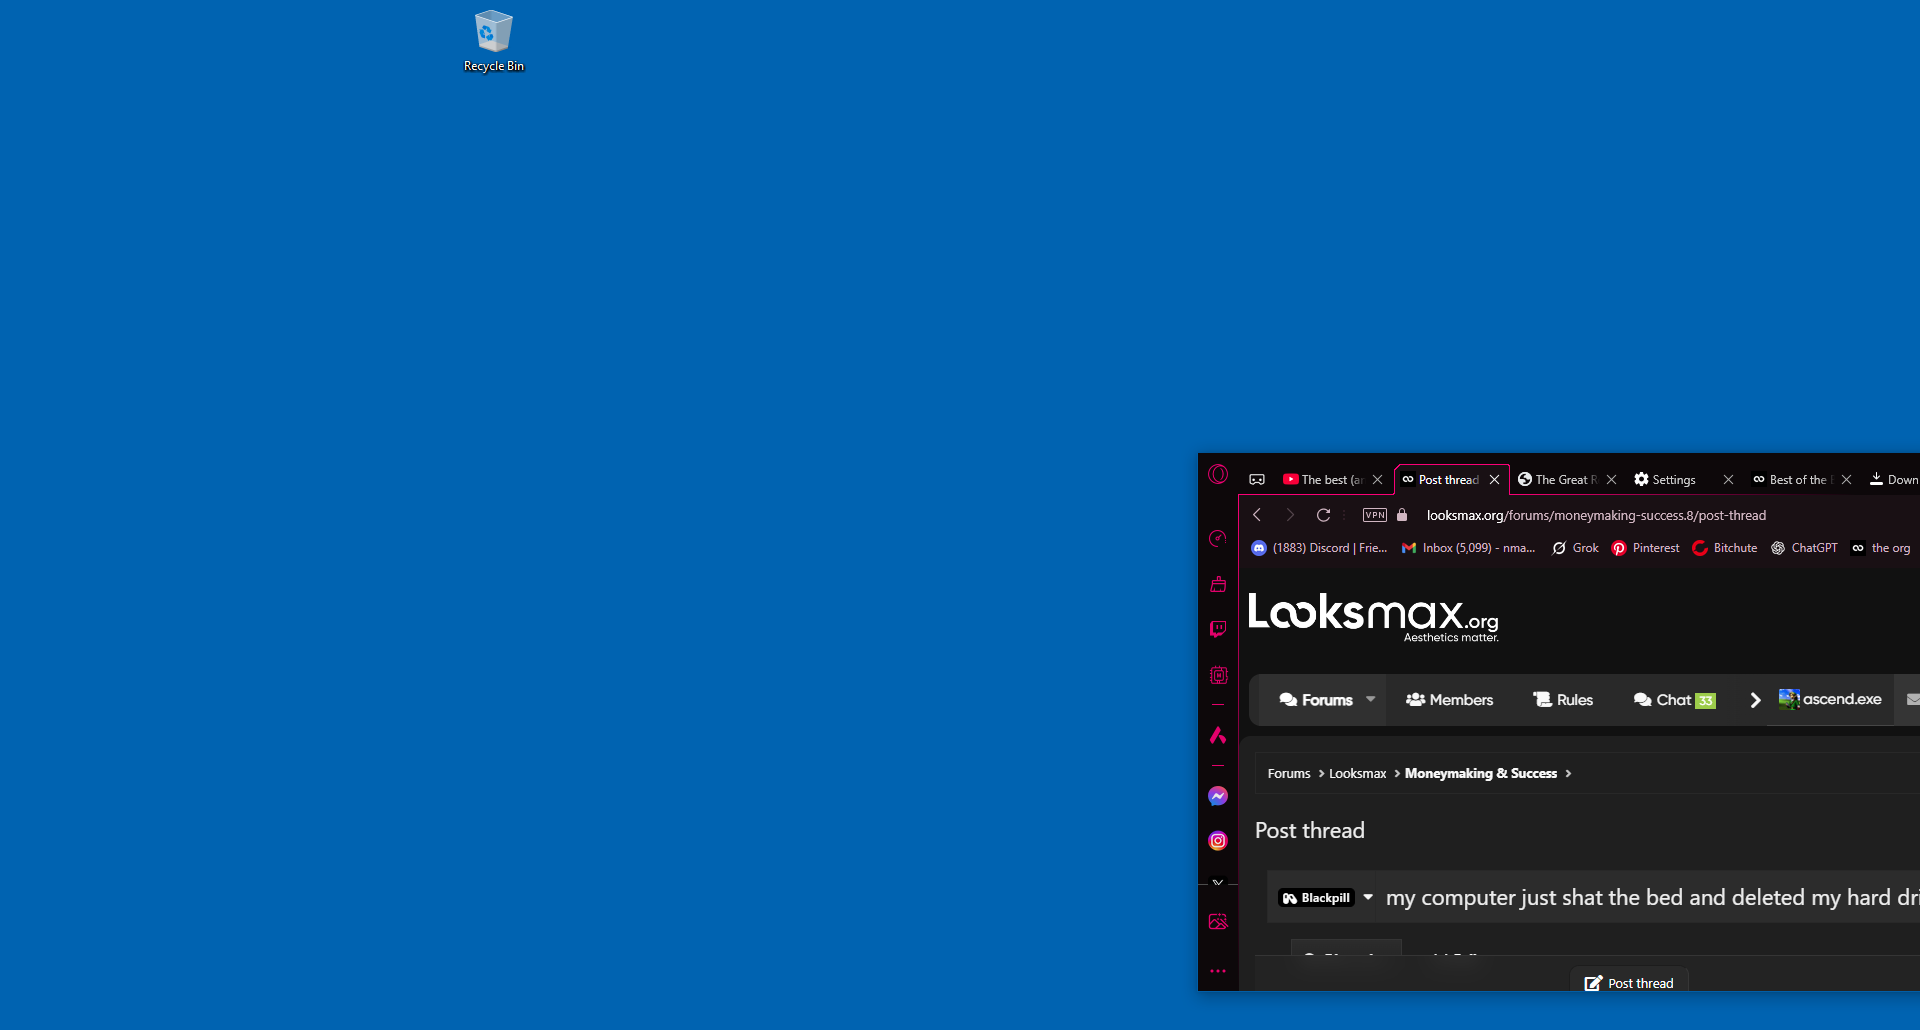Open Twitch panel in the sidebar
Image resolution: width=1920 pixels, height=1030 pixels.
(1217, 629)
